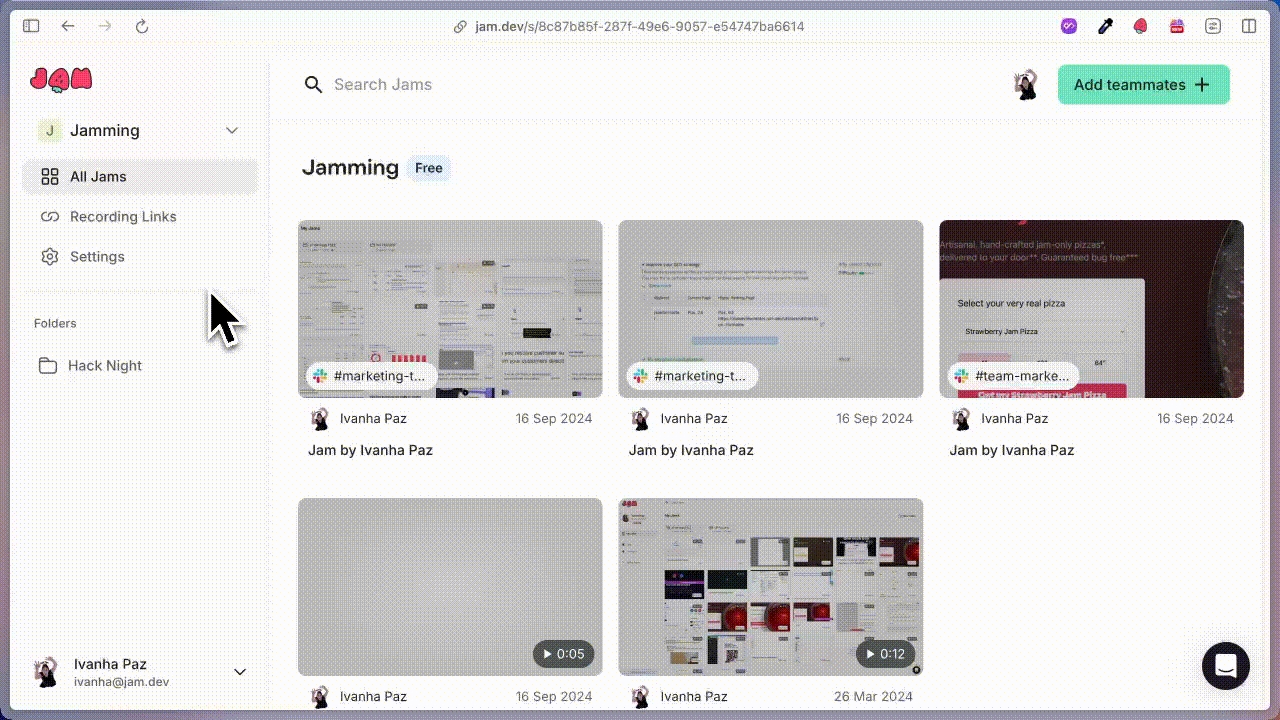The width and height of the screenshot is (1280, 720).
Task: Open Settings in the sidebar
Action: click(x=97, y=257)
